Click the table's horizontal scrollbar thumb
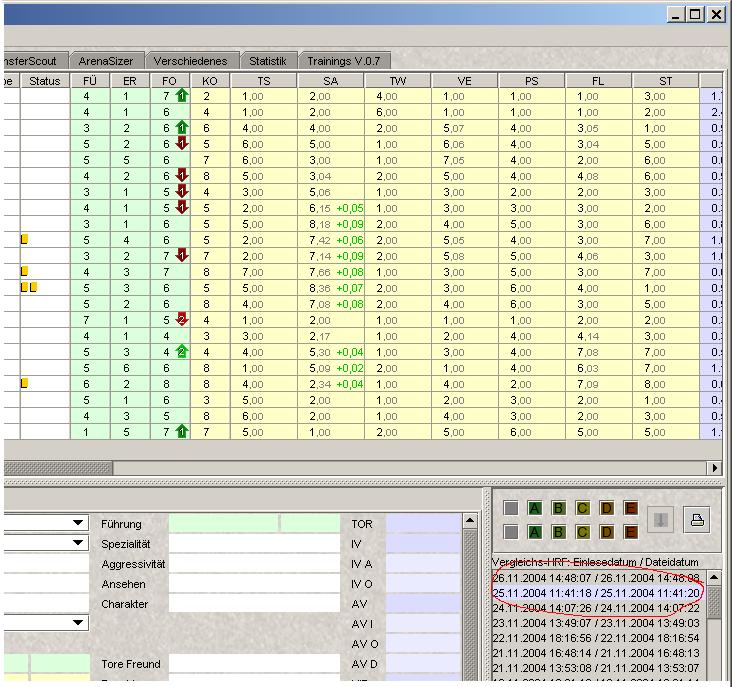The width and height of the screenshot is (732, 687). (x=58, y=468)
